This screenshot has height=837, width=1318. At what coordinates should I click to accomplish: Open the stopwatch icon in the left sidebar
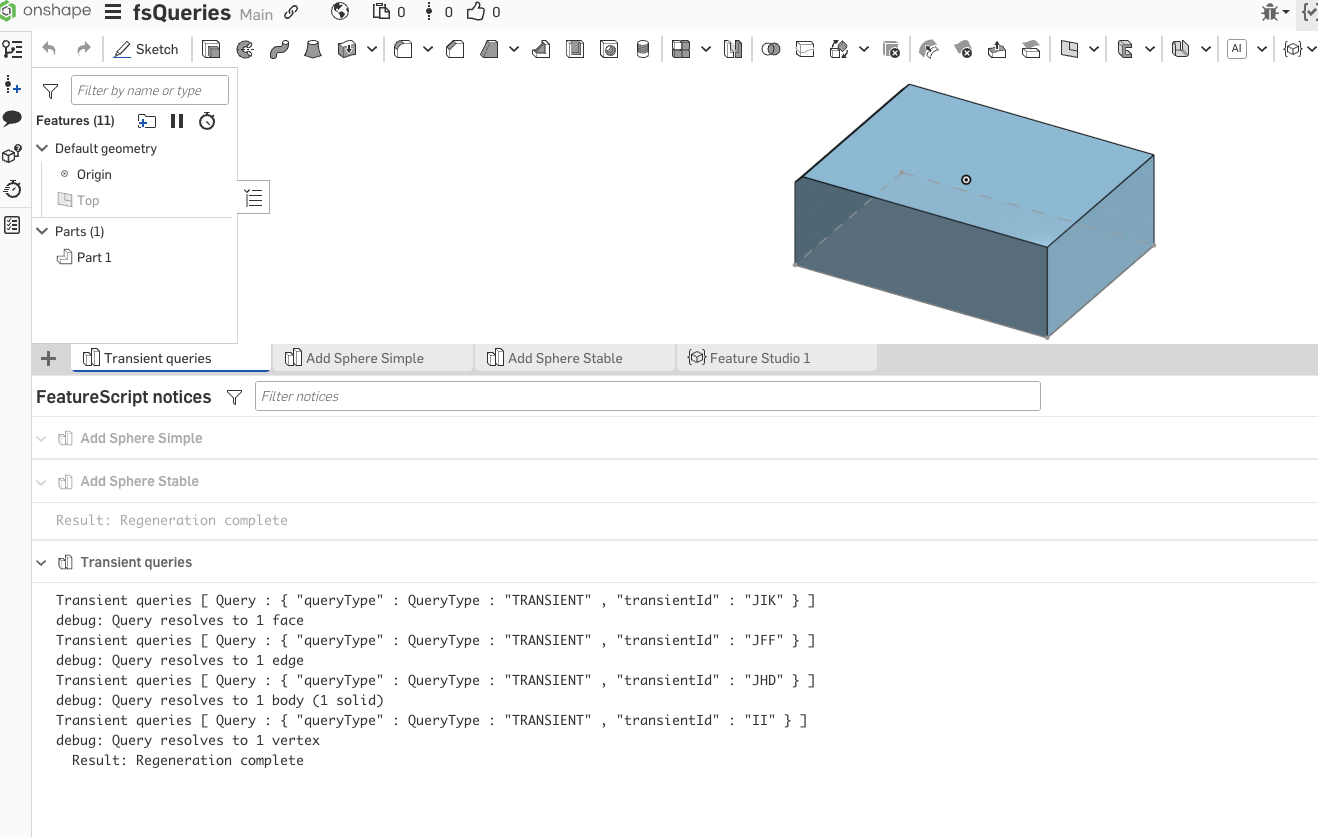point(12,189)
